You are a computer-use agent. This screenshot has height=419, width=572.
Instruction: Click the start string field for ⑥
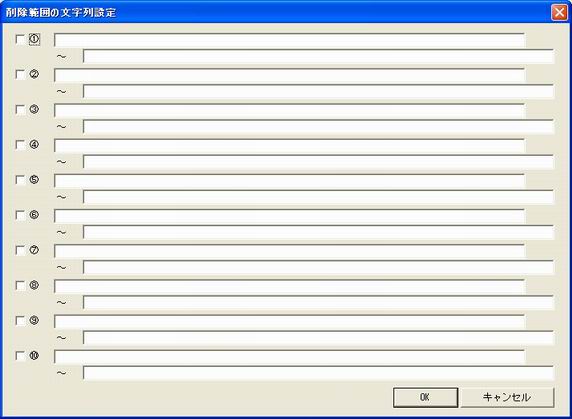pos(290,216)
